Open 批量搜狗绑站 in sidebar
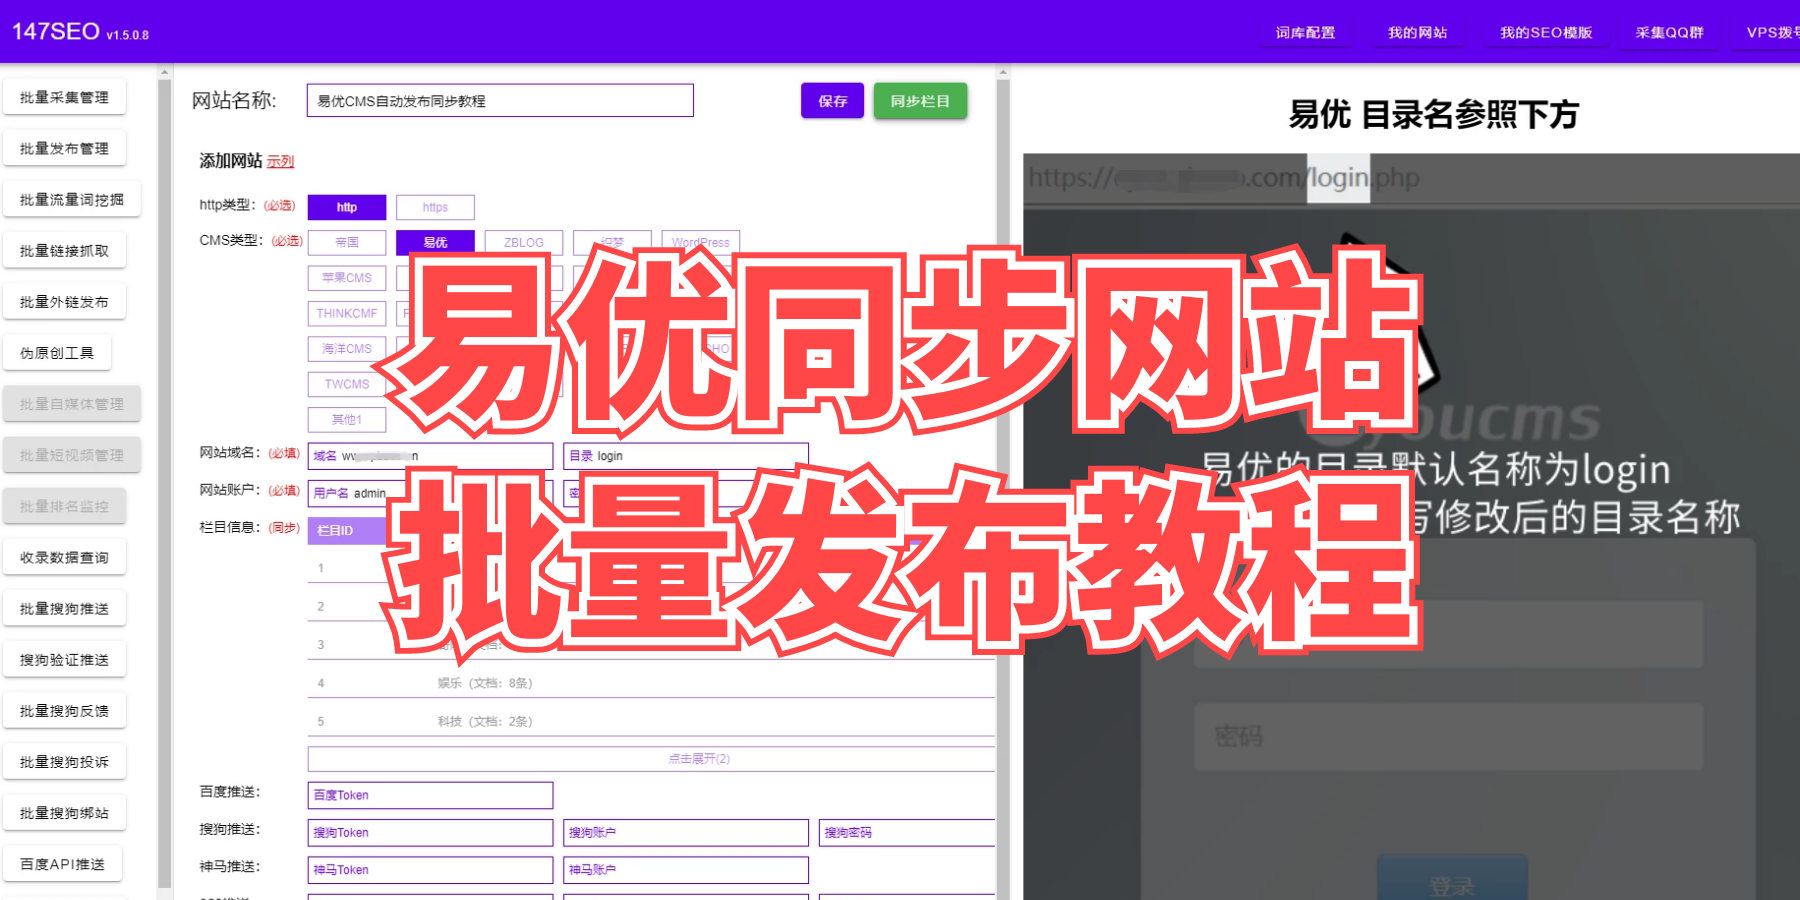1800x900 pixels. click(x=64, y=812)
